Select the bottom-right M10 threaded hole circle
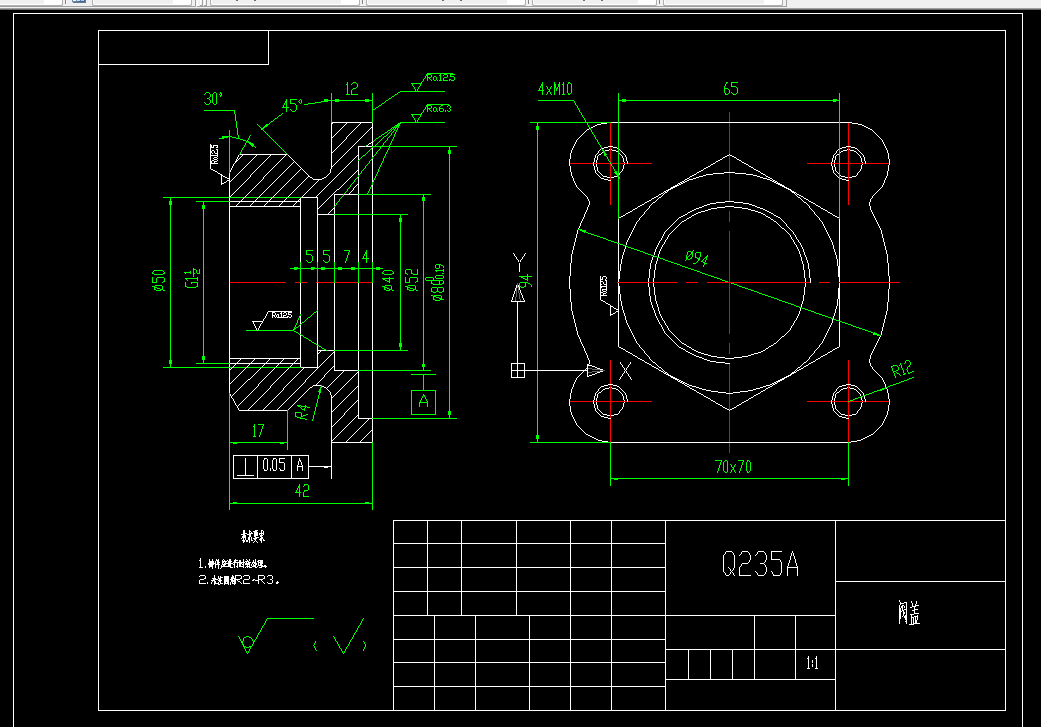The height and width of the screenshot is (727, 1041). [x=848, y=401]
